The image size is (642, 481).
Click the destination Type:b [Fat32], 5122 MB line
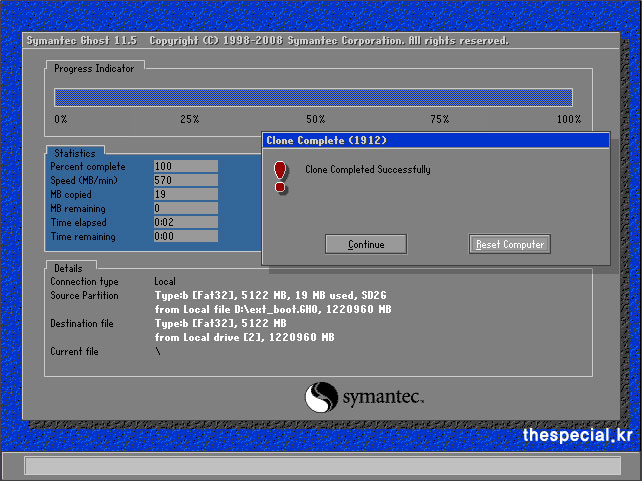point(220,323)
